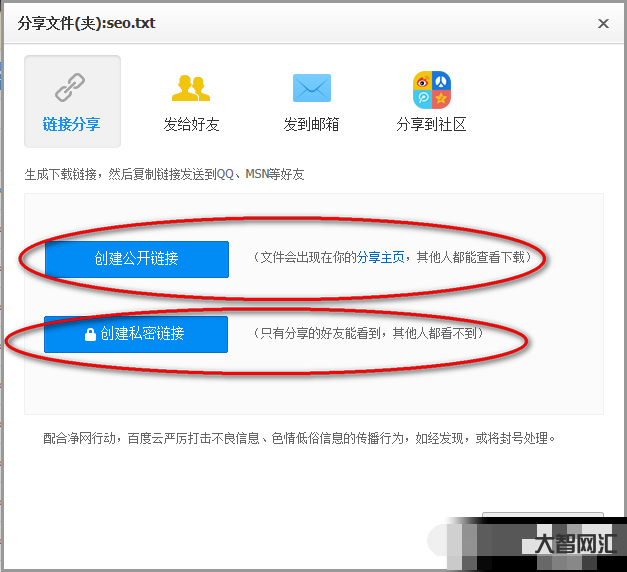Close the 分享文件 dialog with X
The width and height of the screenshot is (627, 572).
(603, 23)
